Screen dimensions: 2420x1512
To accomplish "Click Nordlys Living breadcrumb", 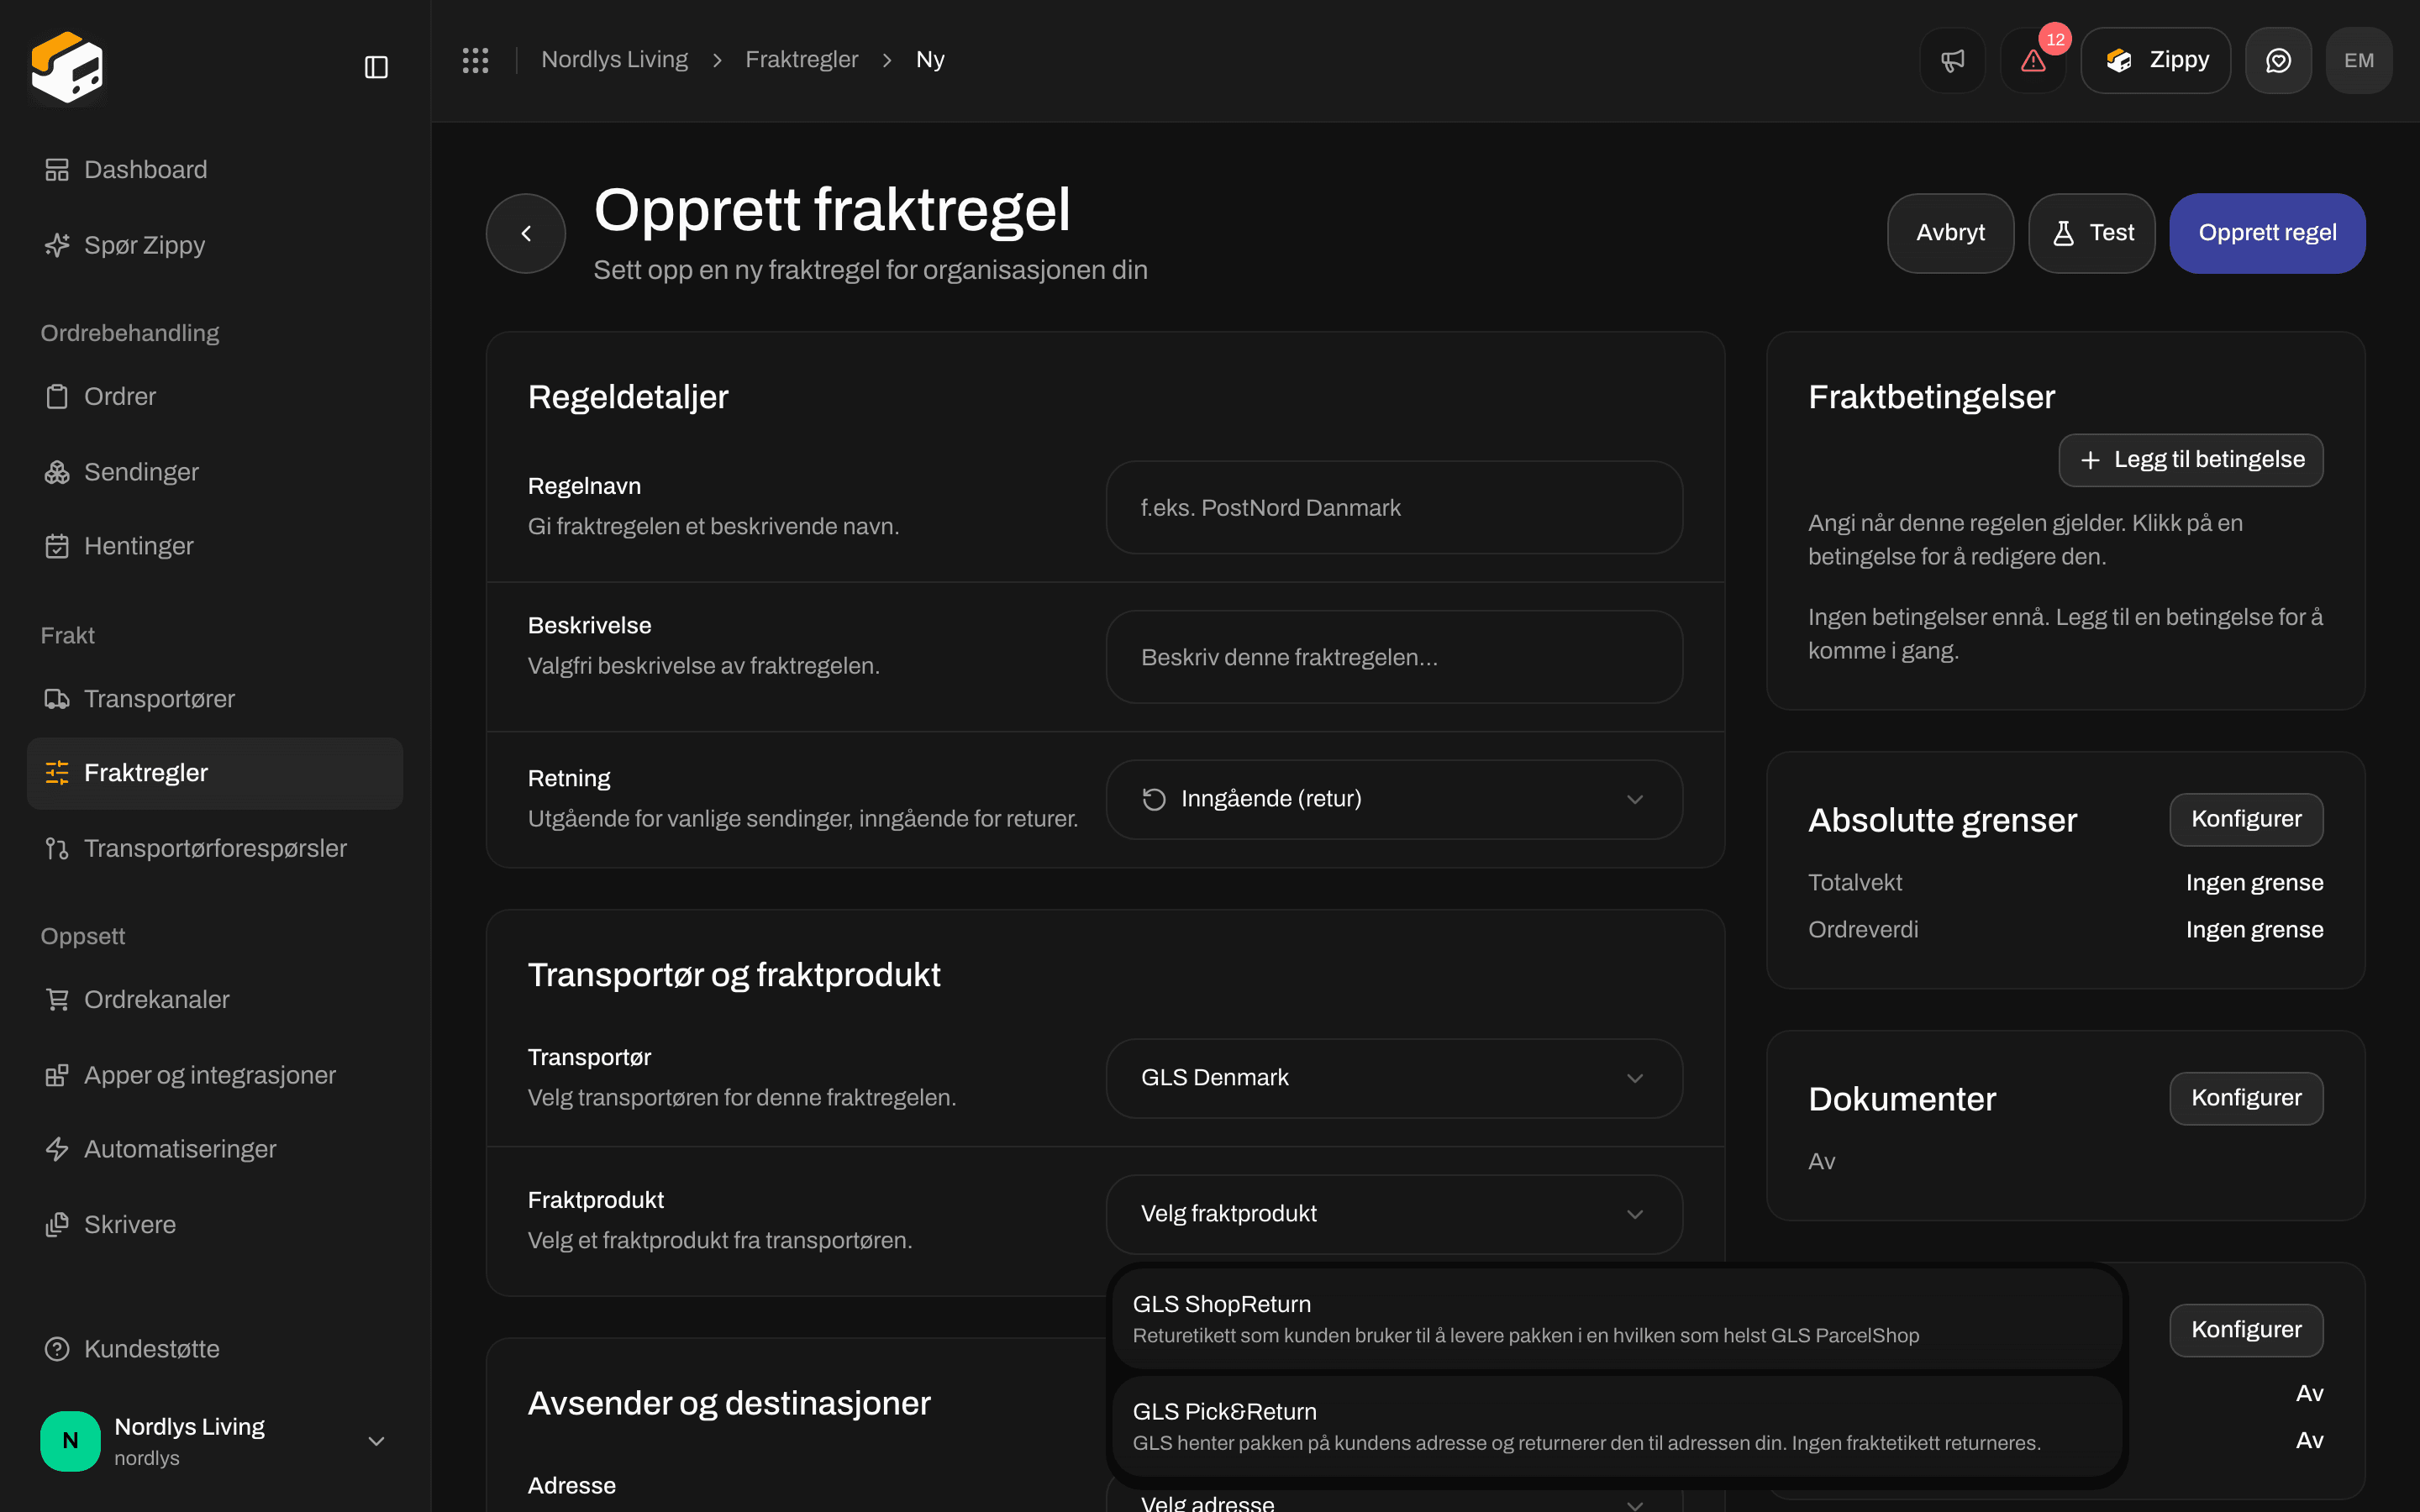I will click(614, 60).
